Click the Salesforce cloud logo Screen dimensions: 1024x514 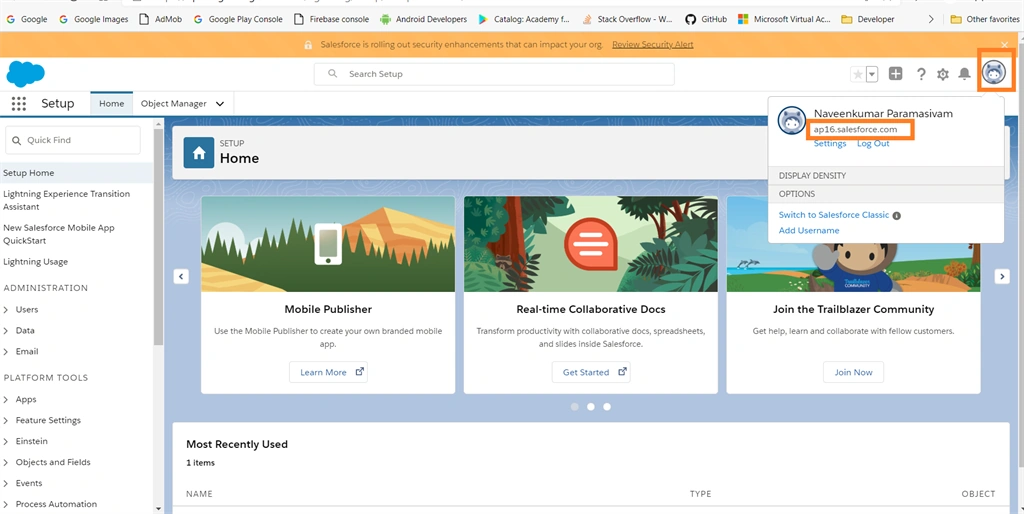point(25,74)
